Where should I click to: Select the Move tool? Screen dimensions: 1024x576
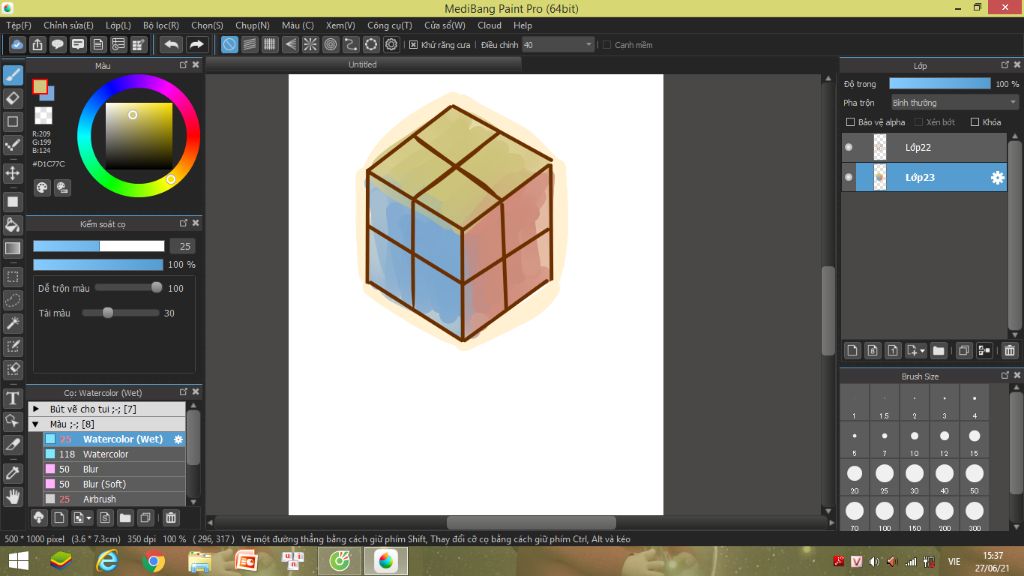click(x=13, y=173)
